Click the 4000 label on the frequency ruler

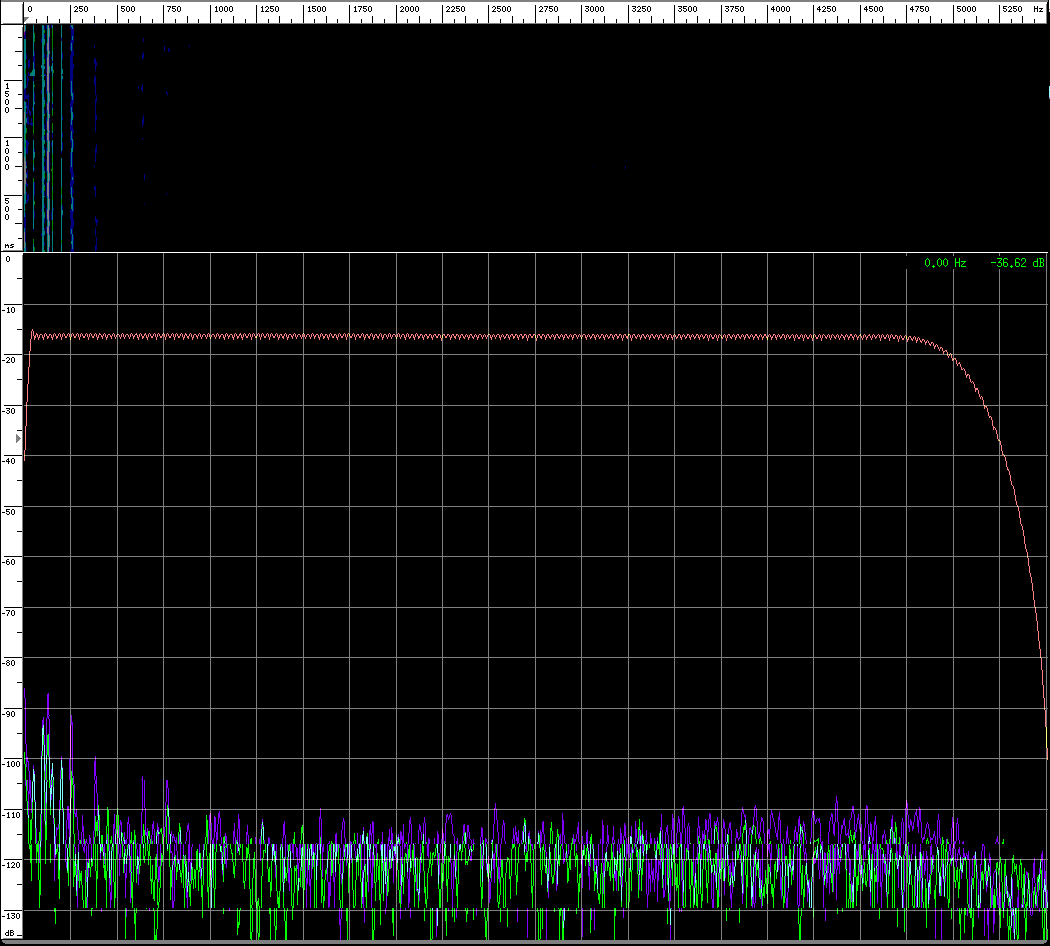tap(780, 9)
